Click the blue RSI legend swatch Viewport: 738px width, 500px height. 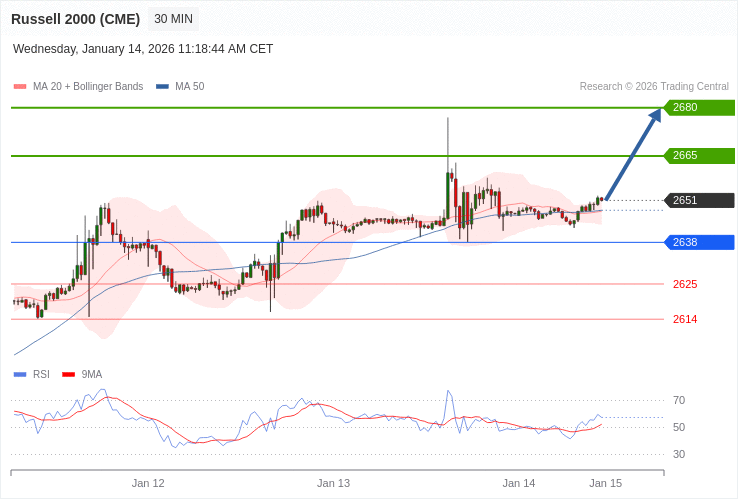pos(20,375)
